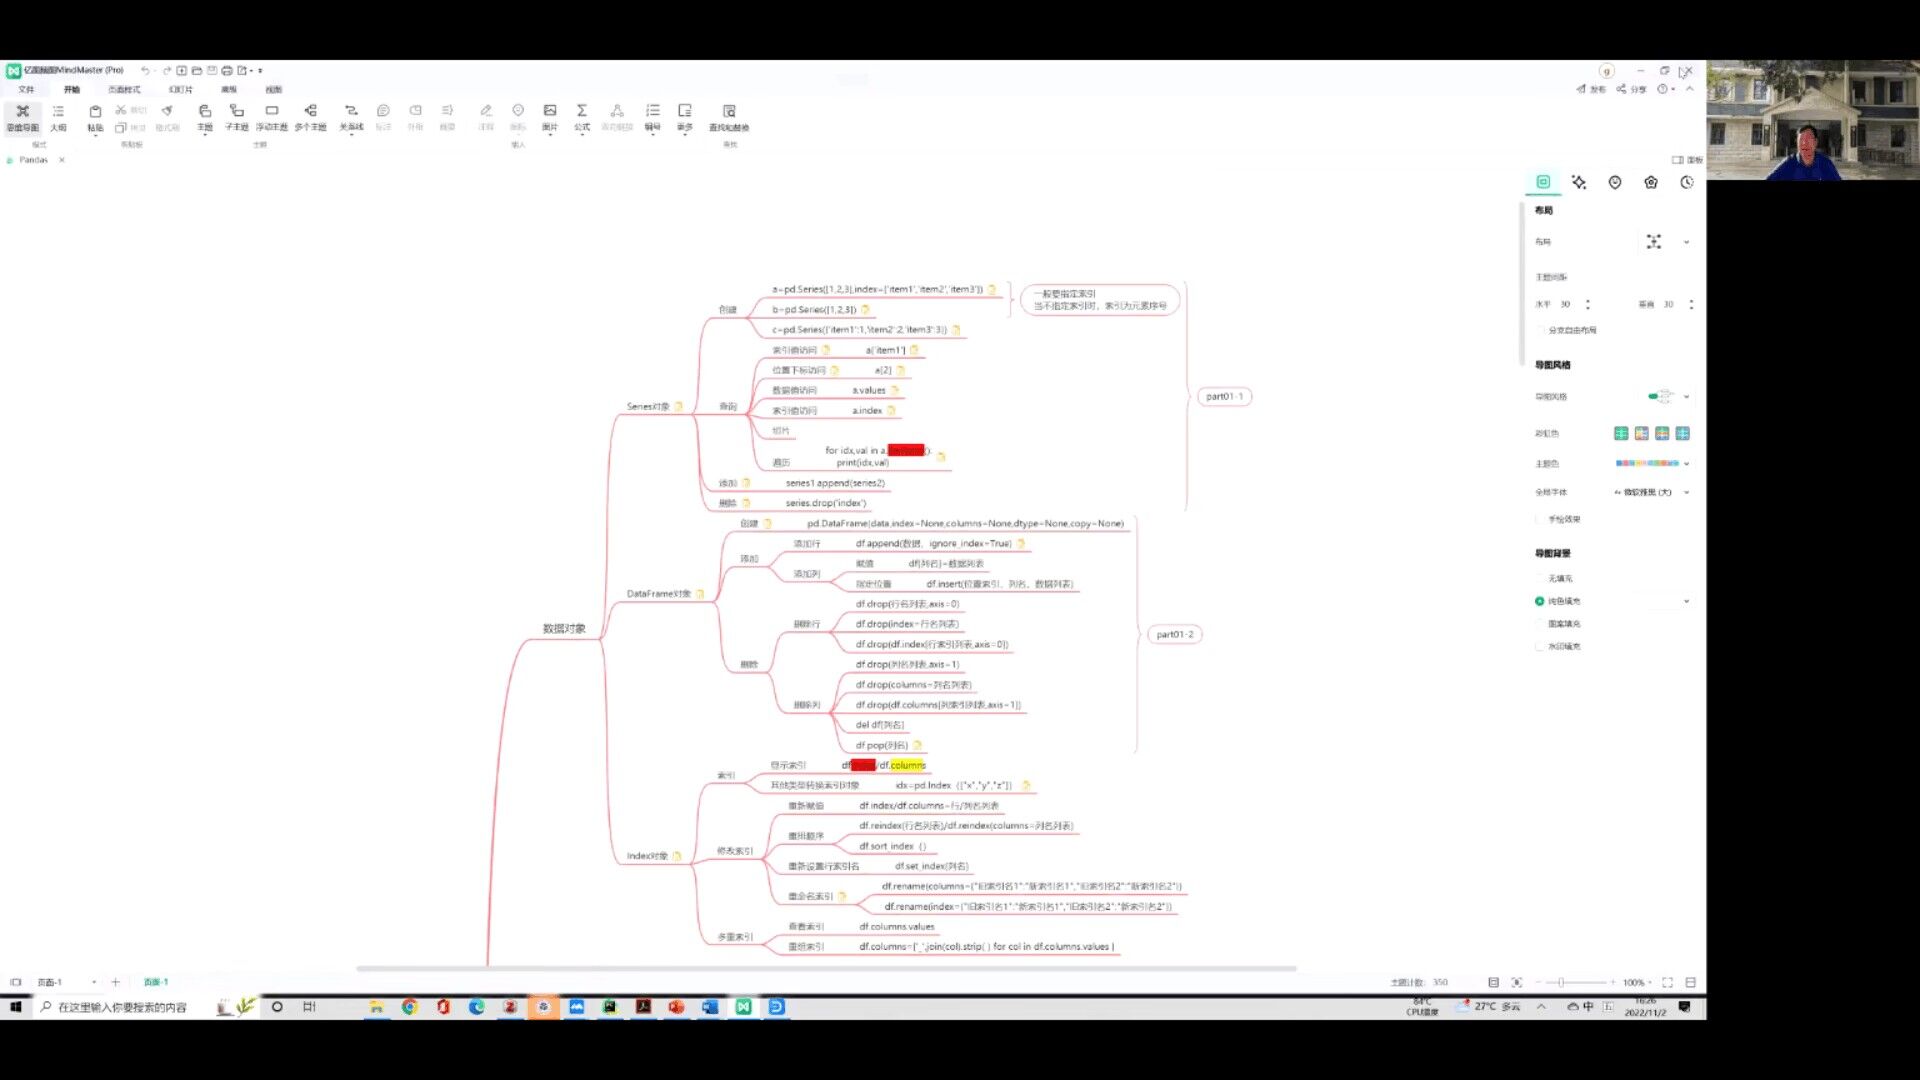Viewport: 1920px width, 1080px height.
Task: Choose the second rainbow color swatch
Action: (1641, 433)
